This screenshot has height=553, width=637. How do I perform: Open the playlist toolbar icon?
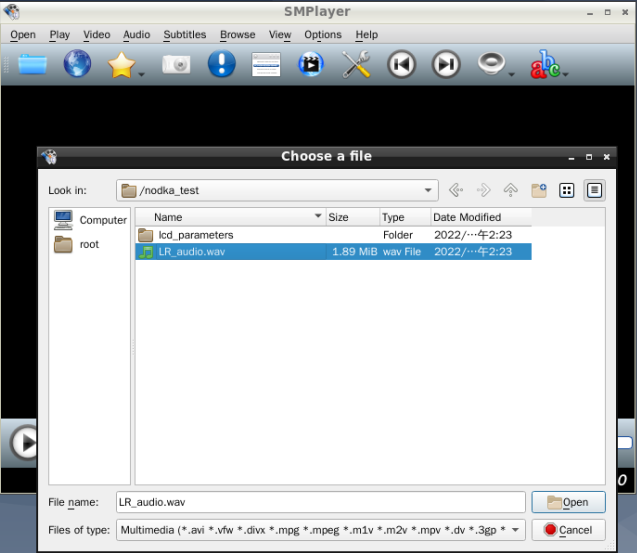click(x=266, y=65)
